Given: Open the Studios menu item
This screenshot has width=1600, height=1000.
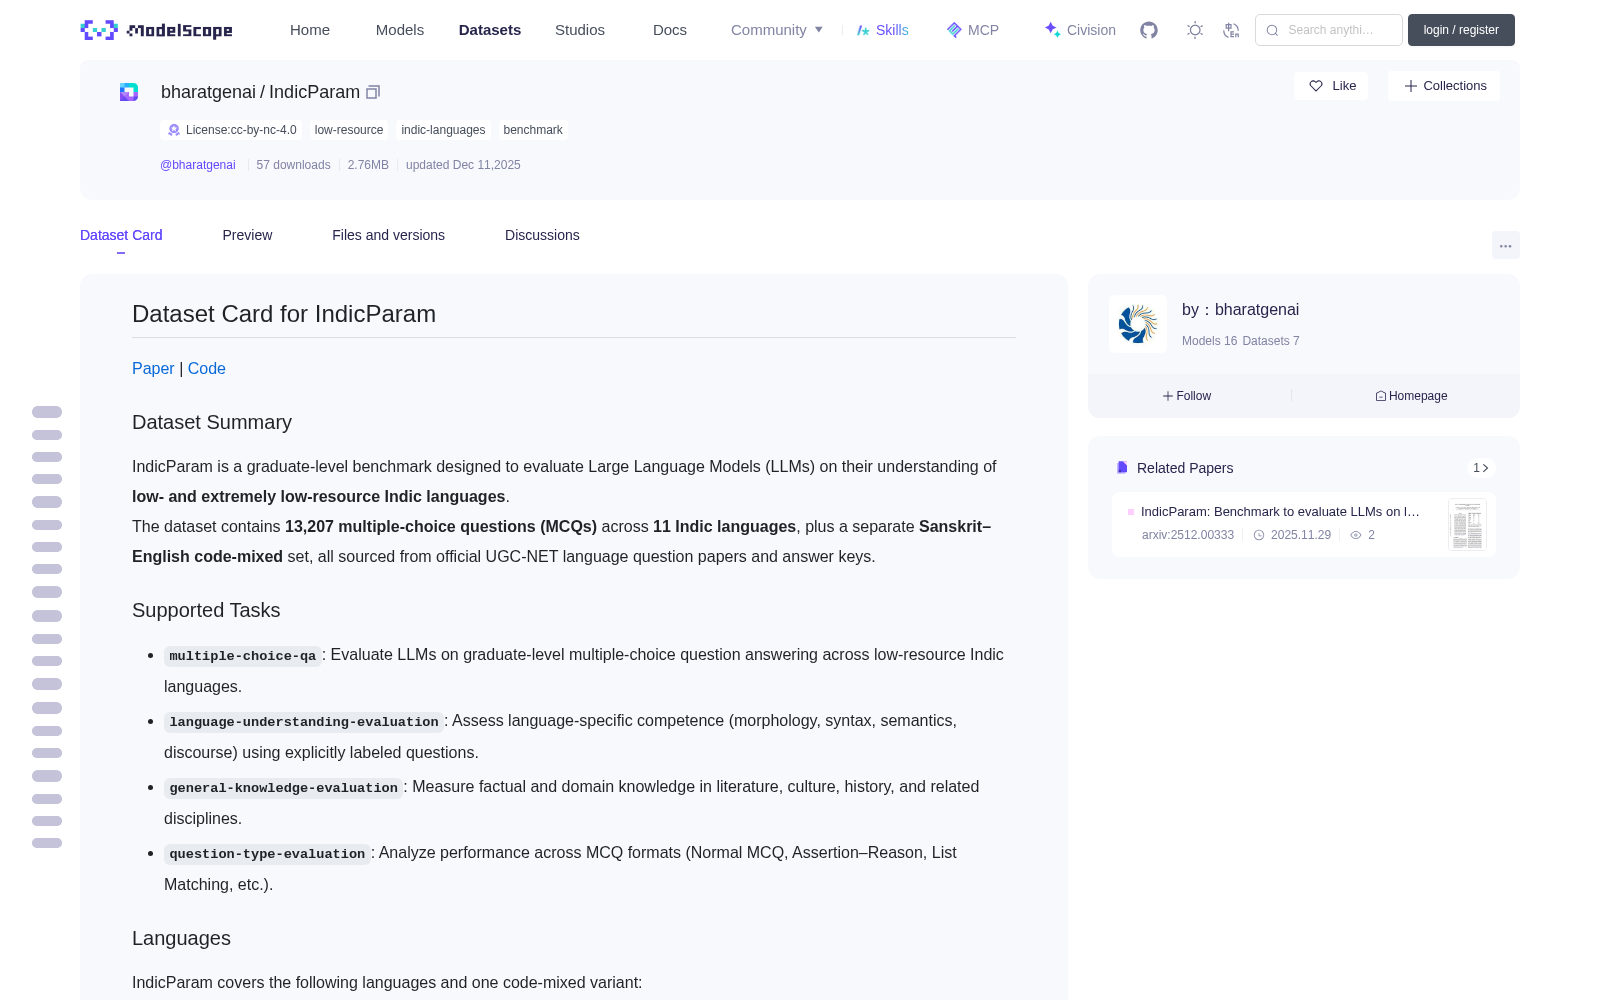Looking at the screenshot, I should coord(580,30).
